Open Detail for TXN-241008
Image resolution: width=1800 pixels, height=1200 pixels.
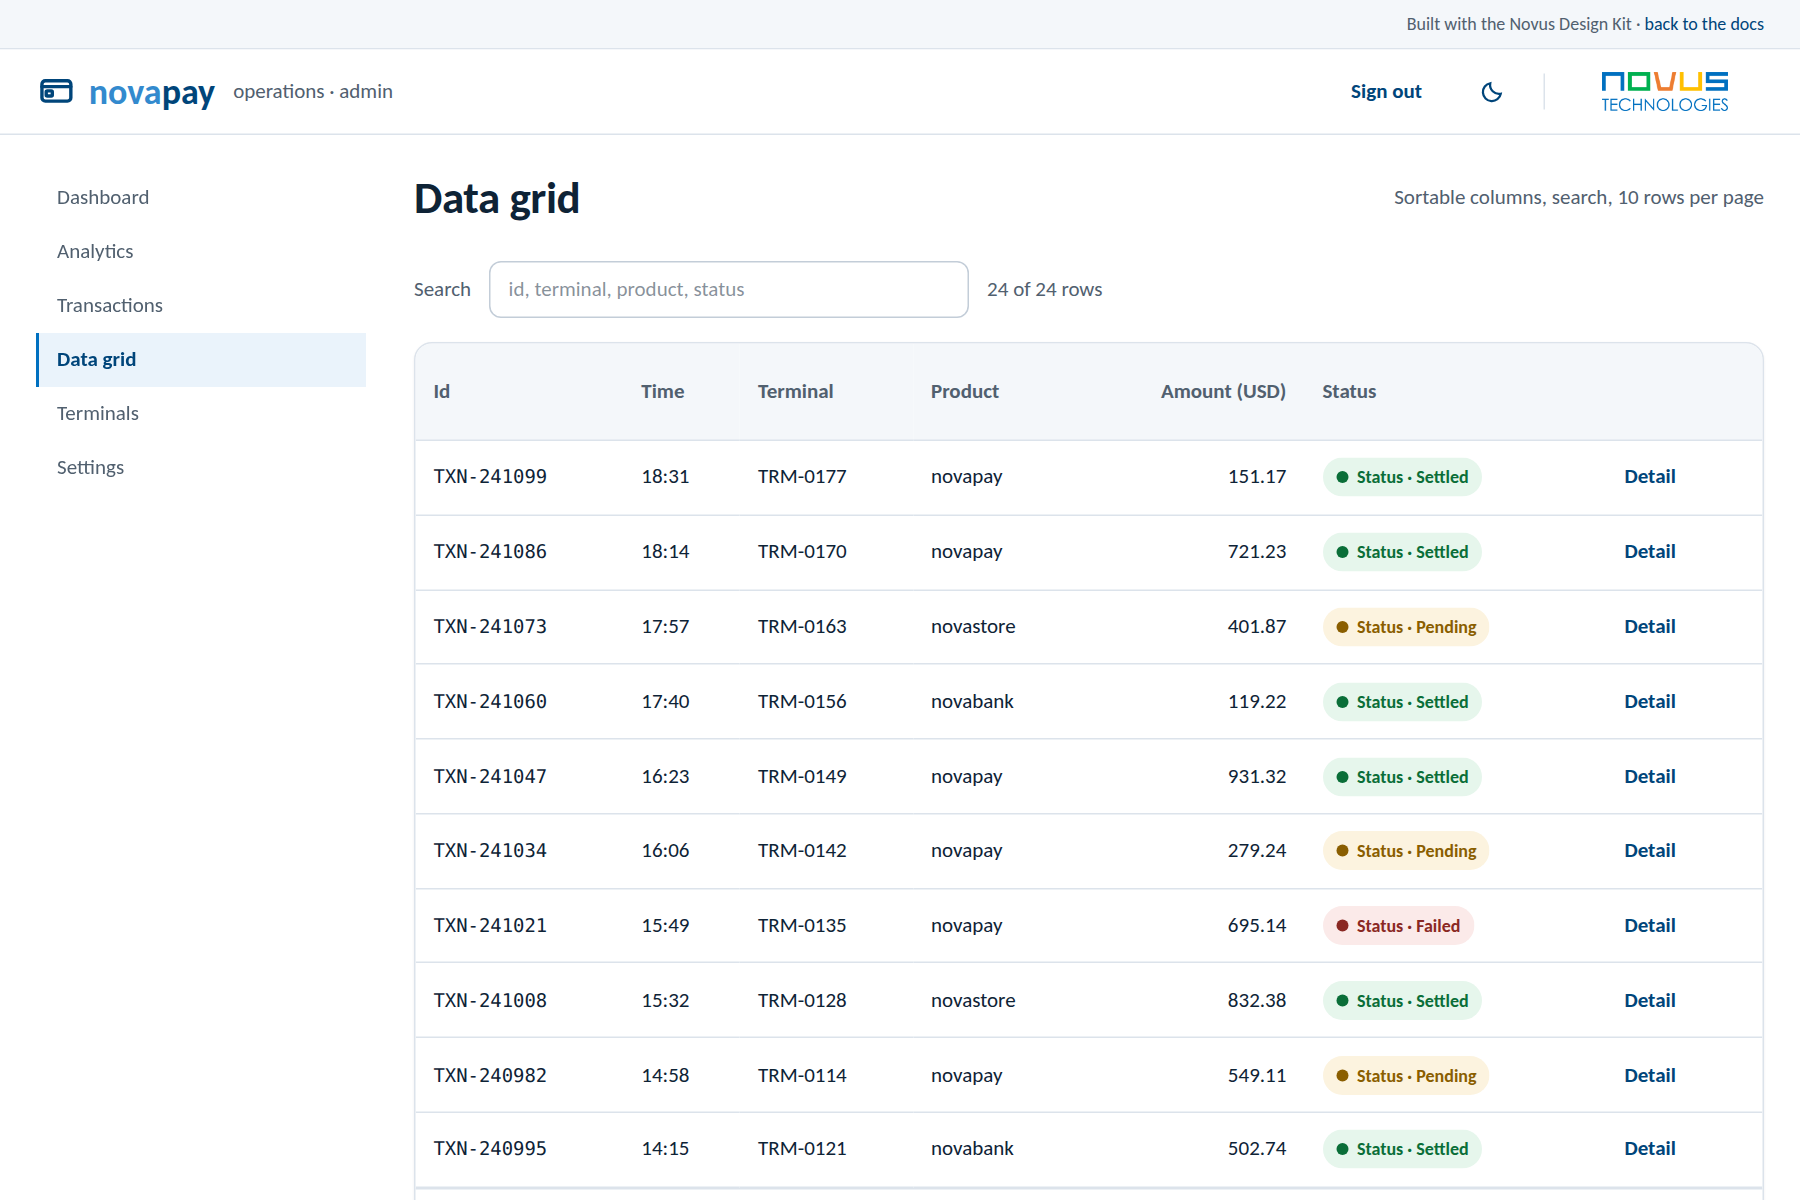point(1649,1001)
